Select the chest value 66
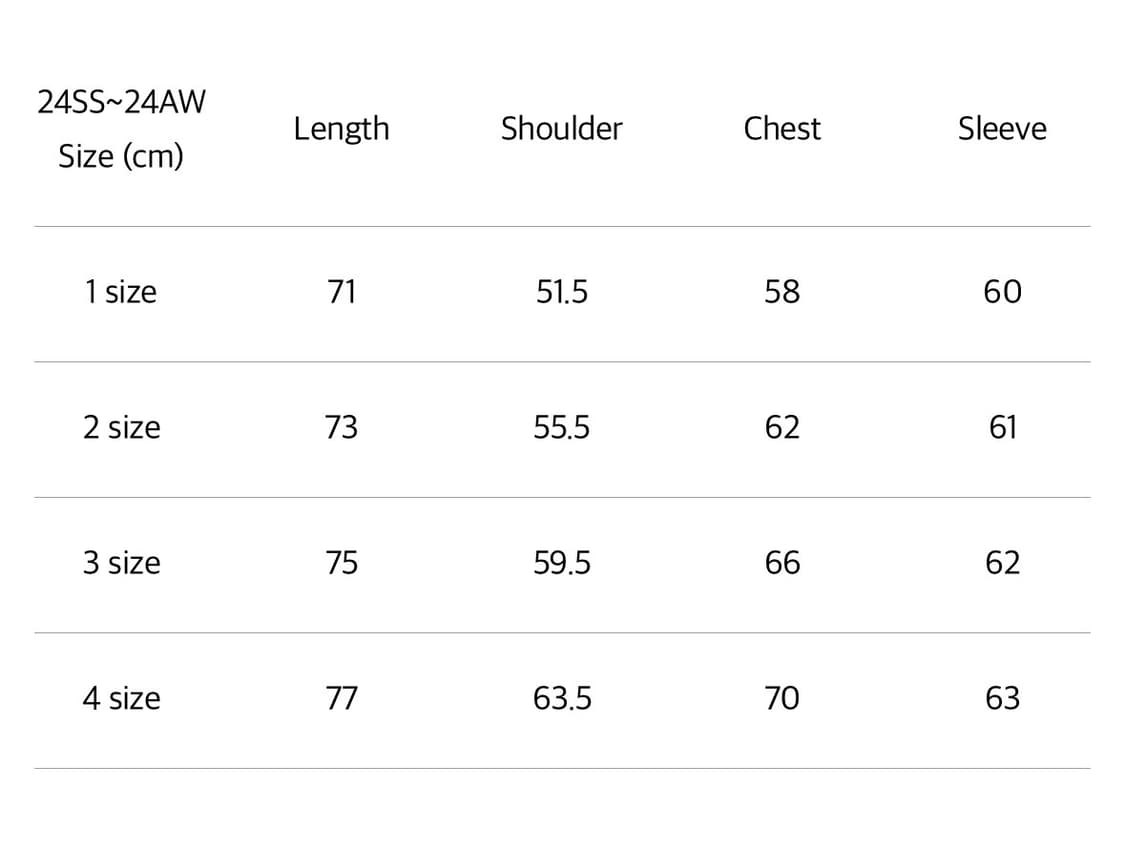This screenshot has height=865, width=1125. pyautogui.click(x=782, y=563)
